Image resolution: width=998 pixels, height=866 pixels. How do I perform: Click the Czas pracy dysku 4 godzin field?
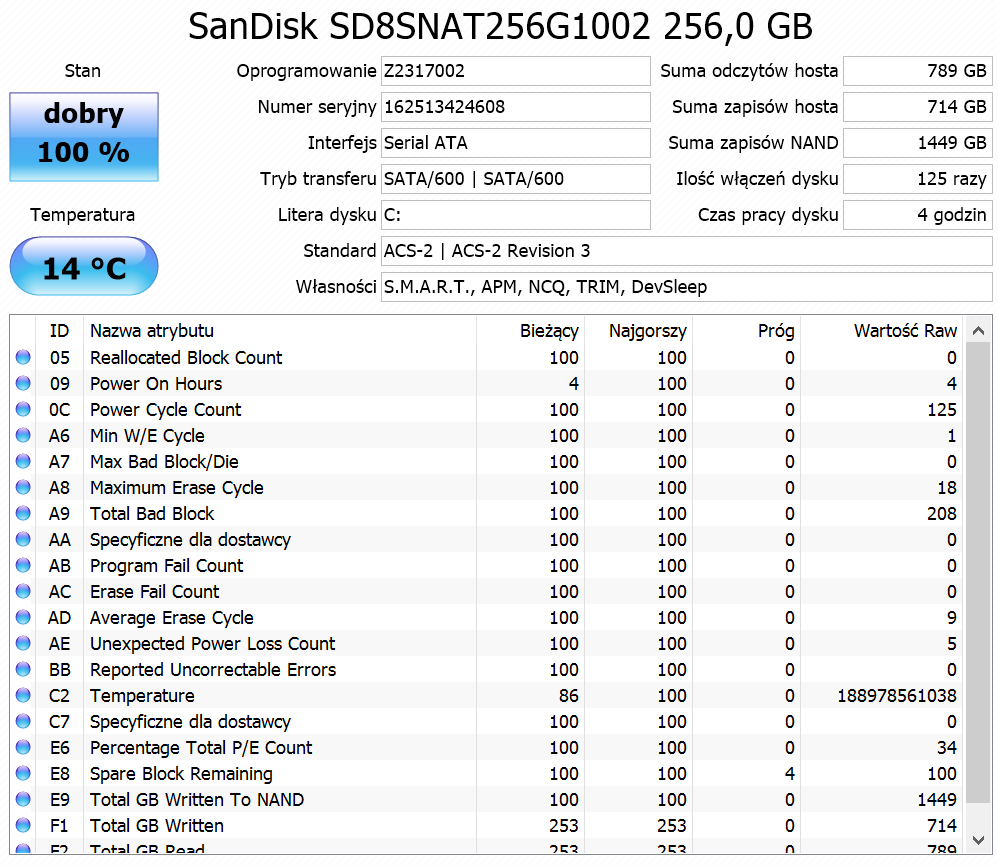(x=917, y=215)
